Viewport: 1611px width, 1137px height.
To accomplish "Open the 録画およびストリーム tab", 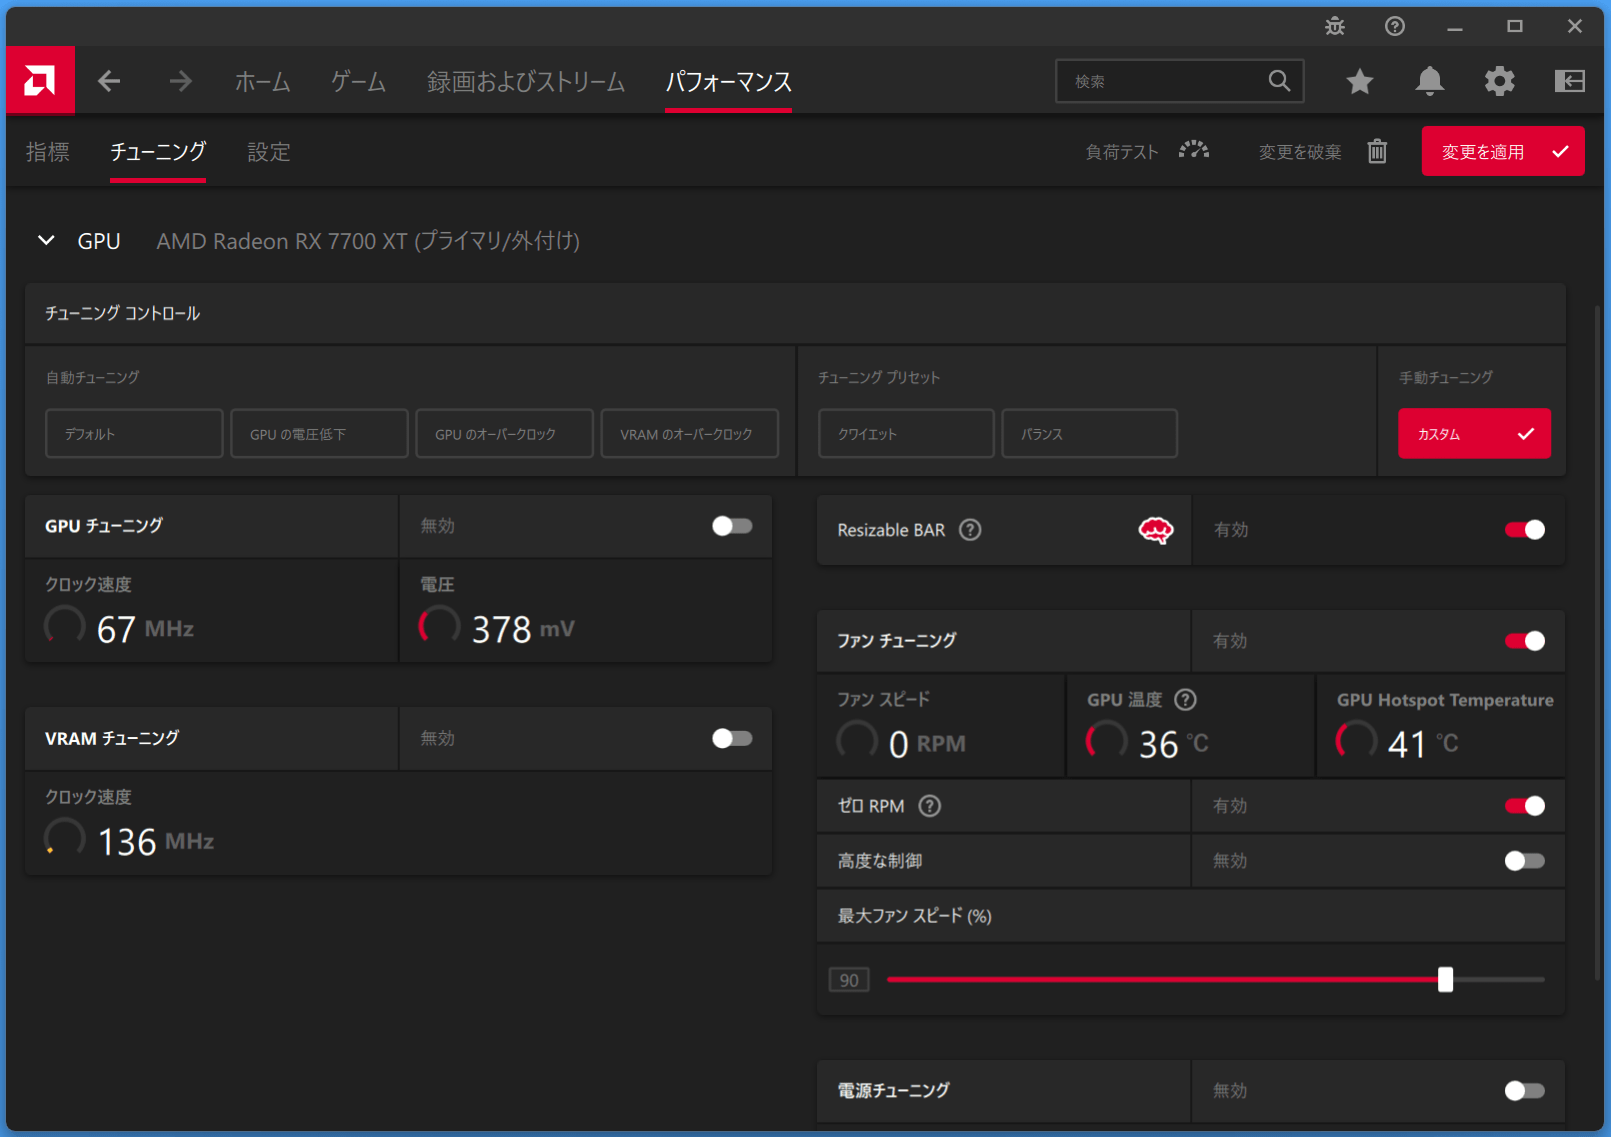I will (526, 81).
